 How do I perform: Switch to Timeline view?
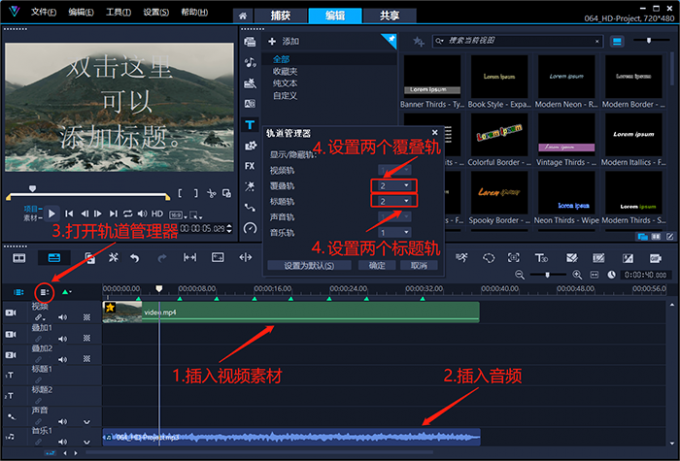(54, 258)
